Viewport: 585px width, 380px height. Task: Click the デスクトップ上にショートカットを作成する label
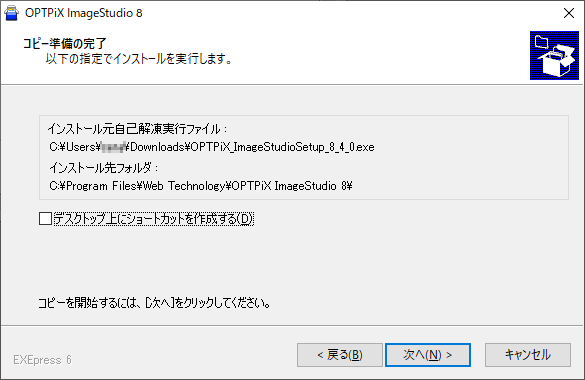pyautogui.click(x=154, y=219)
